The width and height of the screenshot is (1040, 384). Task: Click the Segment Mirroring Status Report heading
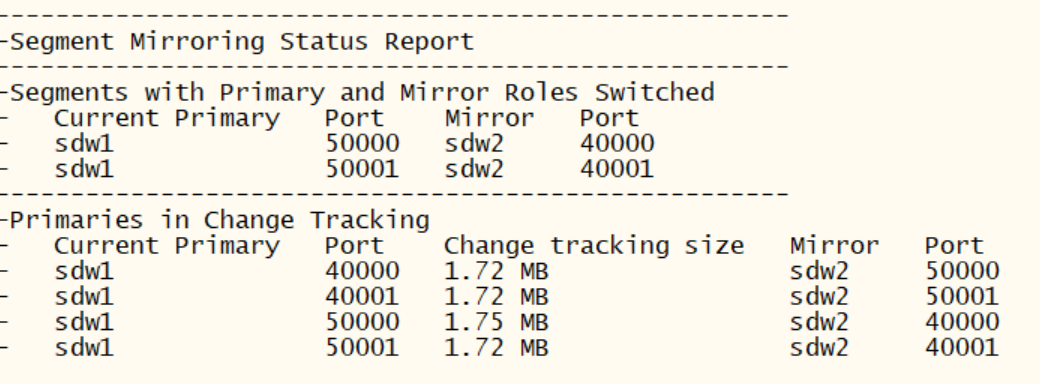242,42
